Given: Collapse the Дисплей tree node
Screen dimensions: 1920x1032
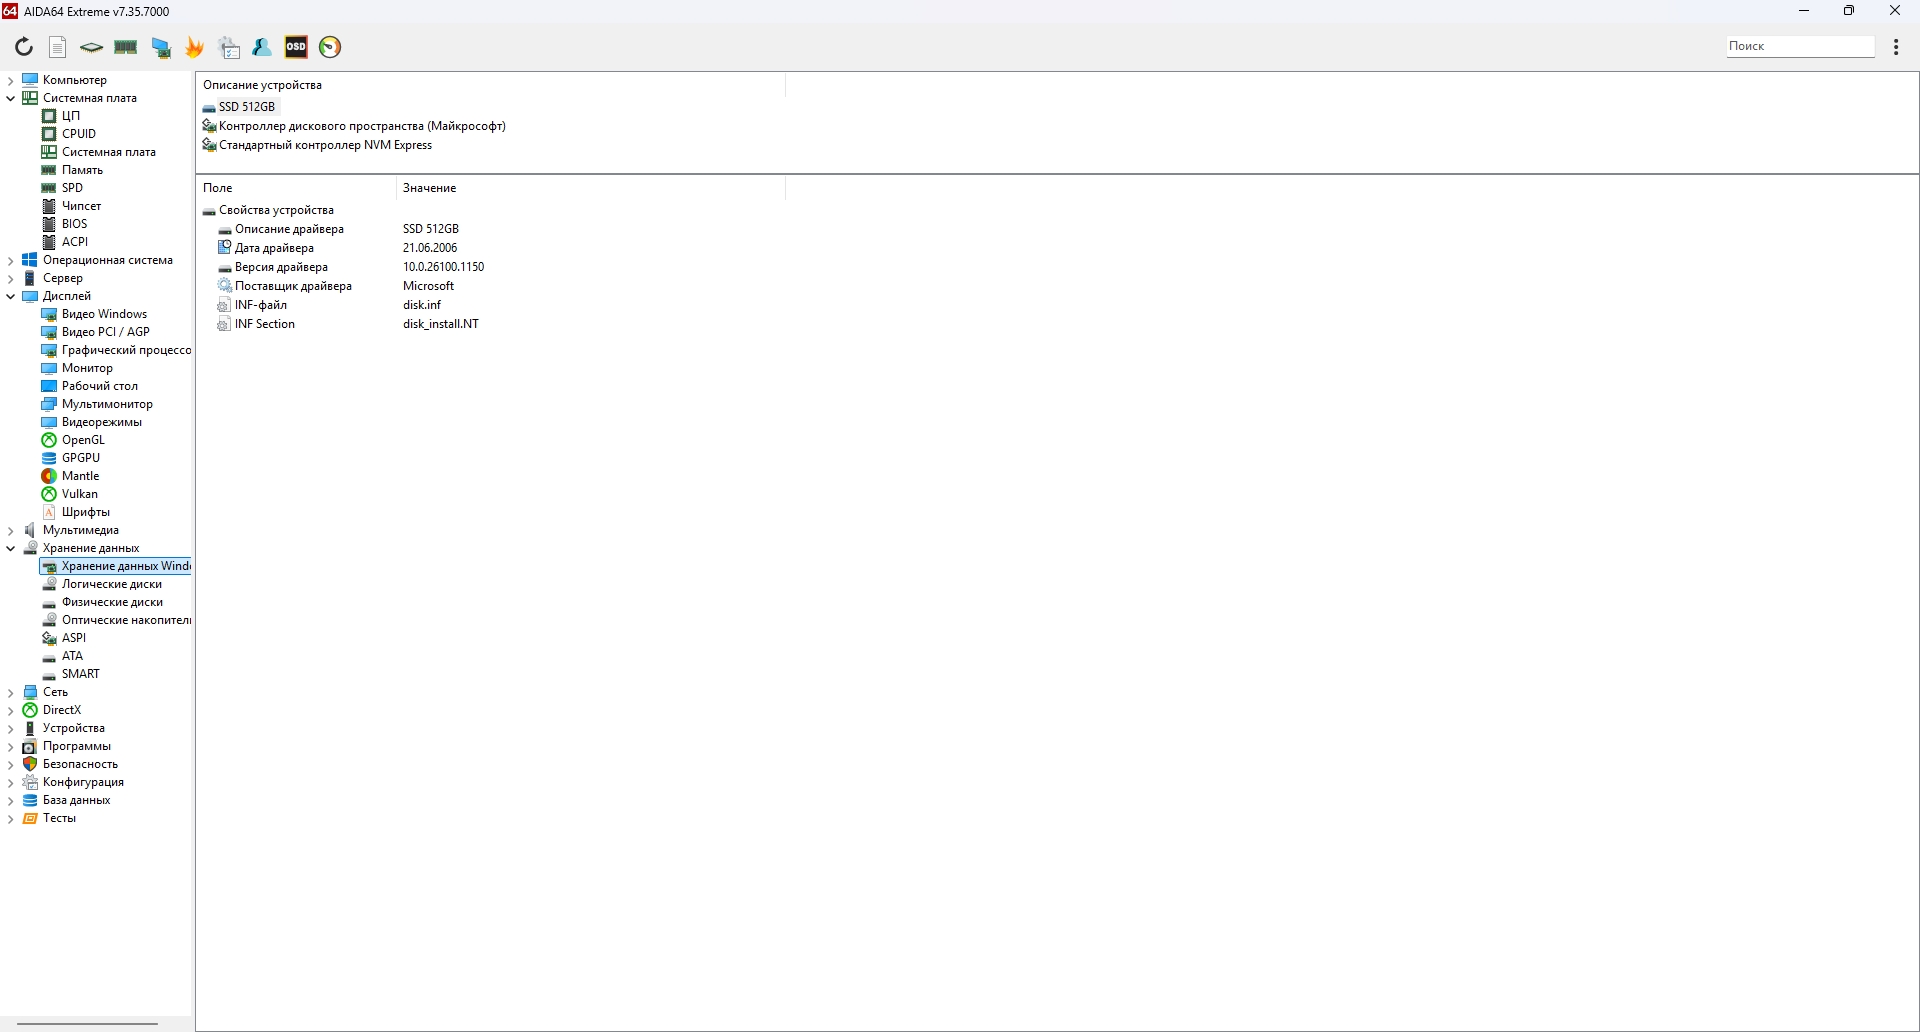Looking at the screenshot, I should 11,296.
